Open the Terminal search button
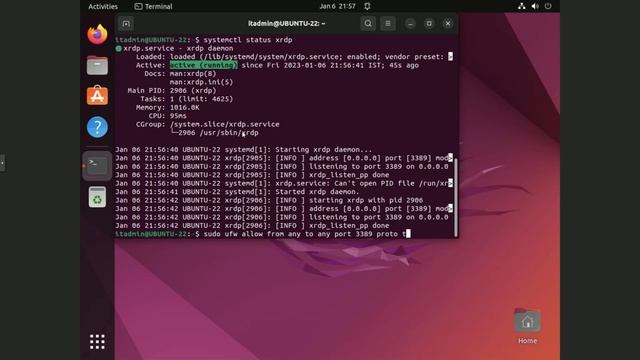The image size is (640, 360). [368, 23]
